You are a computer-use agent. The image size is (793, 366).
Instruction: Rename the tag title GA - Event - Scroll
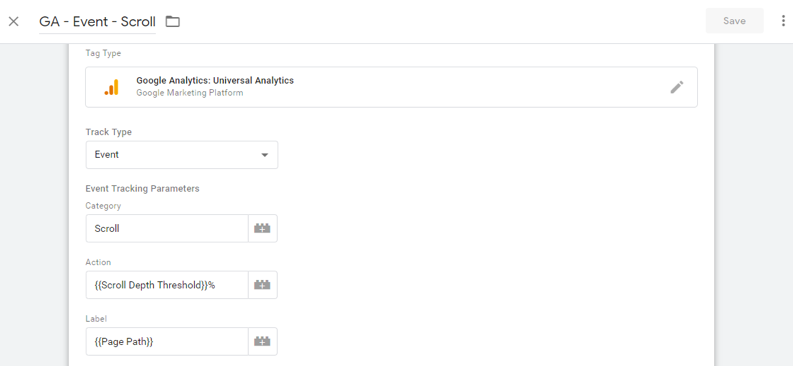(x=97, y=22)
